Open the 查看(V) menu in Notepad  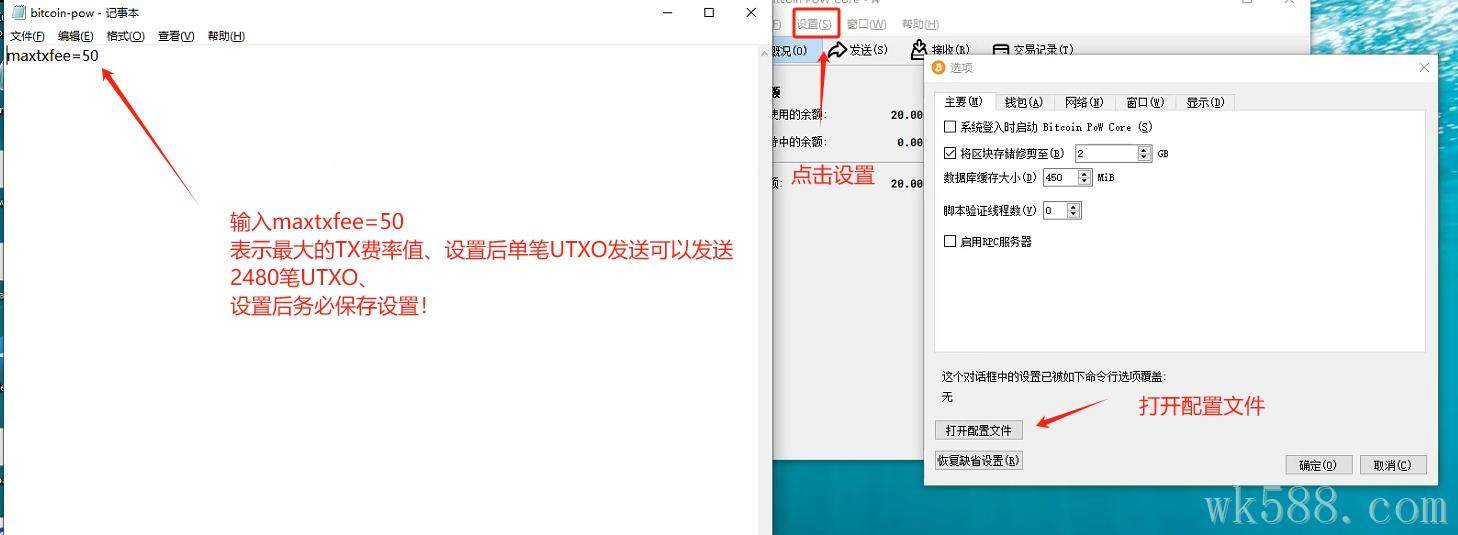(x=176, y=36)
